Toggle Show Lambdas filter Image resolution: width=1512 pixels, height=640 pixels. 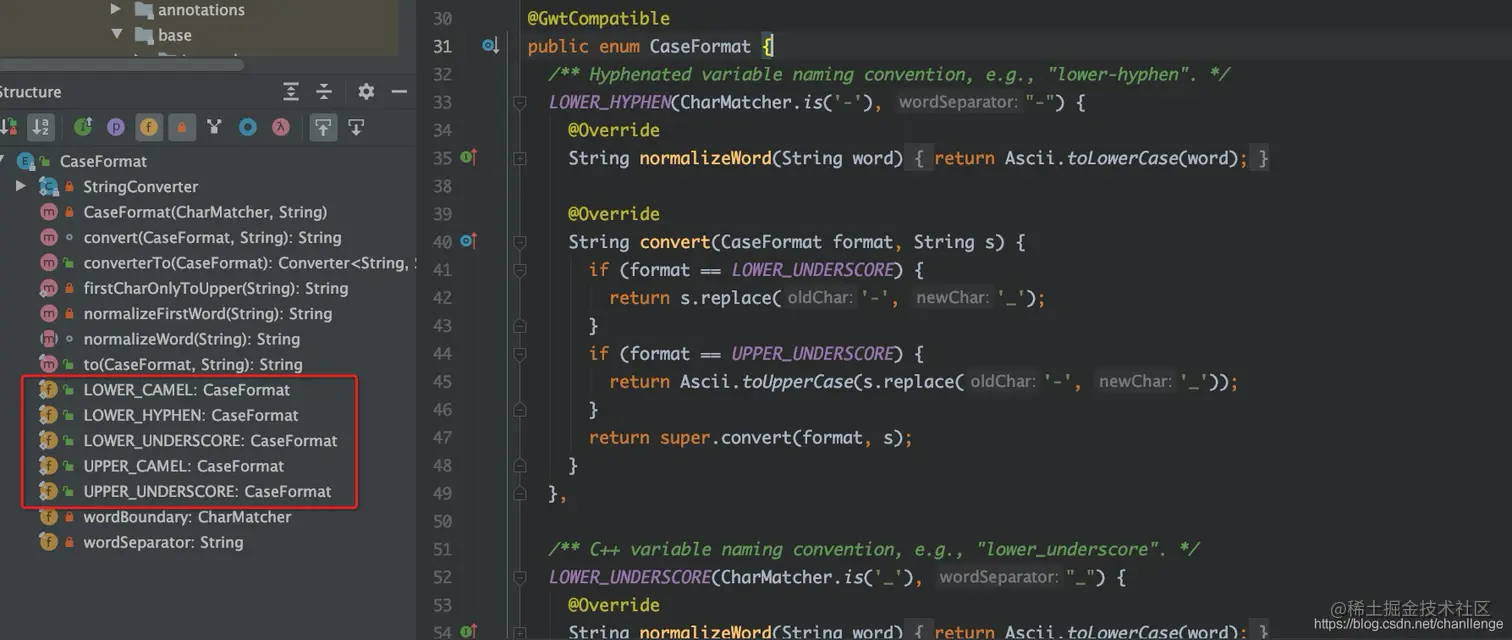[x=281, y=127]
